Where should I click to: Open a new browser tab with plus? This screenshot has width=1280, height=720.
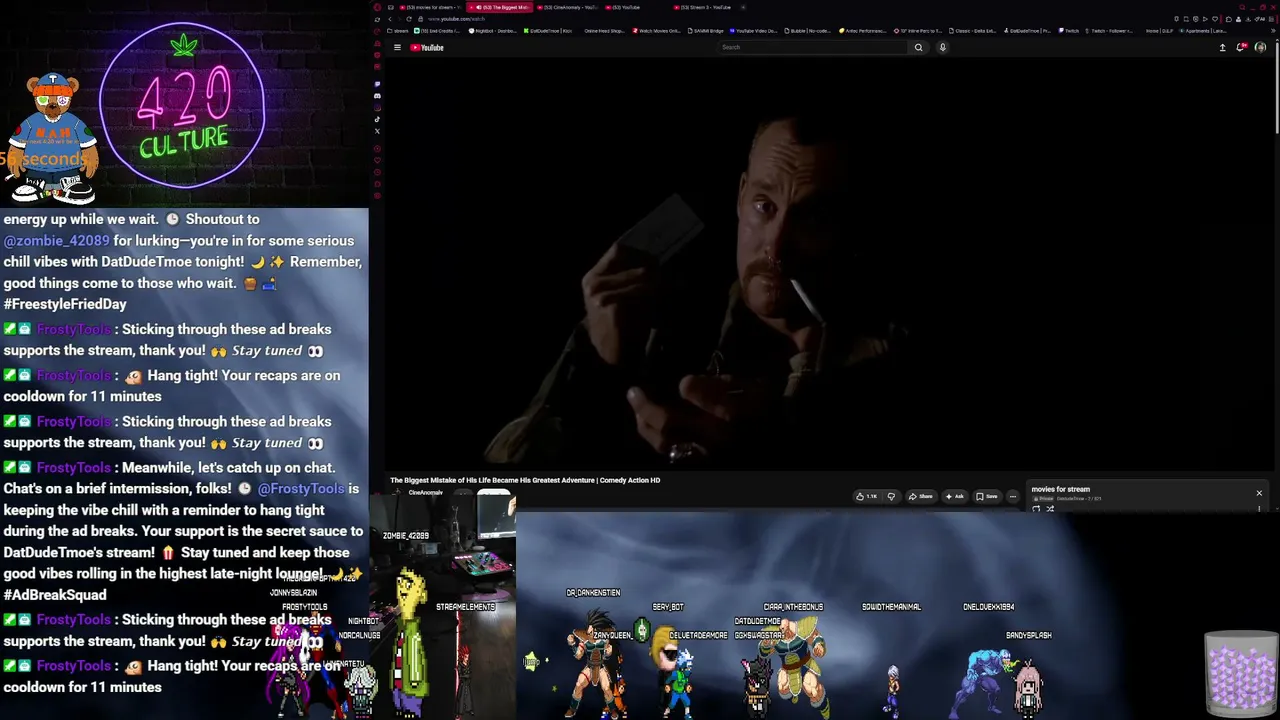tap(743, 7)
